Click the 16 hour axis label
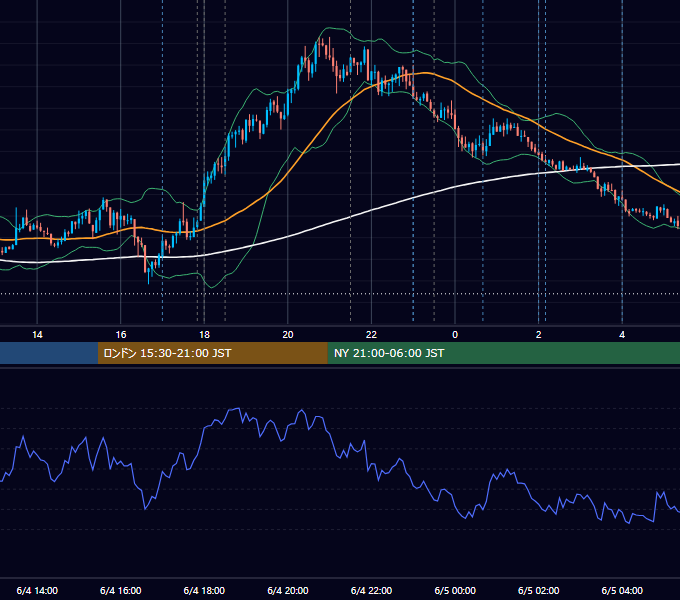Screen dimensions: 680x600 tap(121, 335)
